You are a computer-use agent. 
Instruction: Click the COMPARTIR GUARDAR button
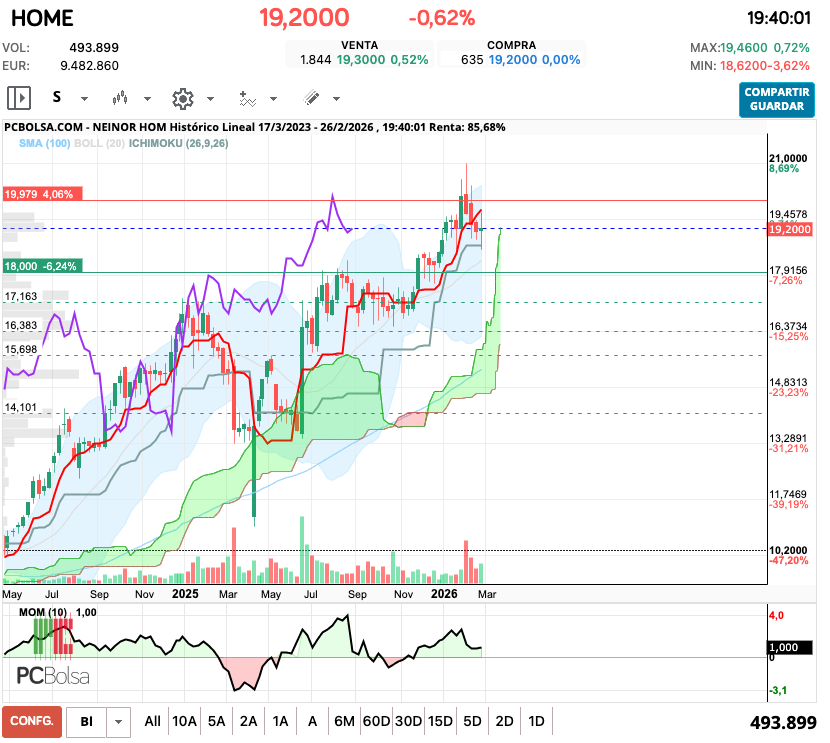click(777, 99)
